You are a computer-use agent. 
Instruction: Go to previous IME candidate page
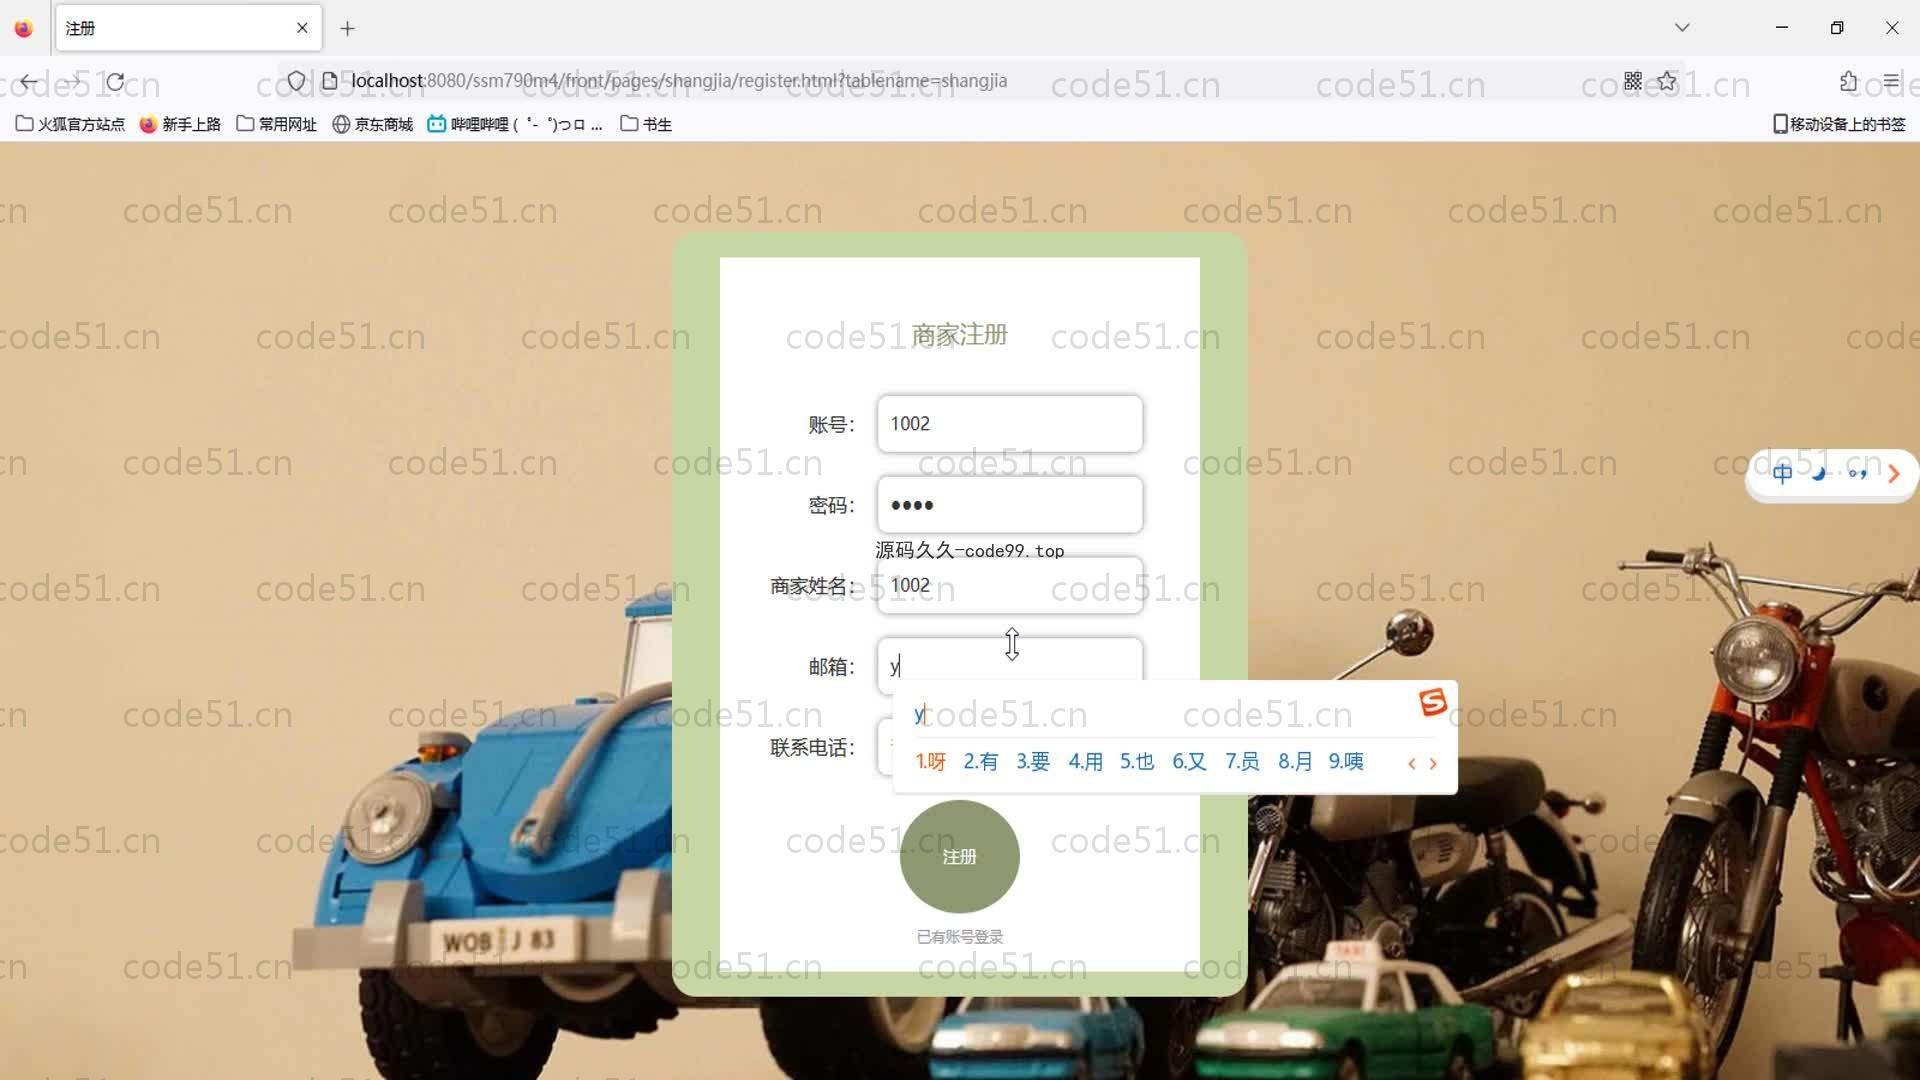coord(1411,764)
